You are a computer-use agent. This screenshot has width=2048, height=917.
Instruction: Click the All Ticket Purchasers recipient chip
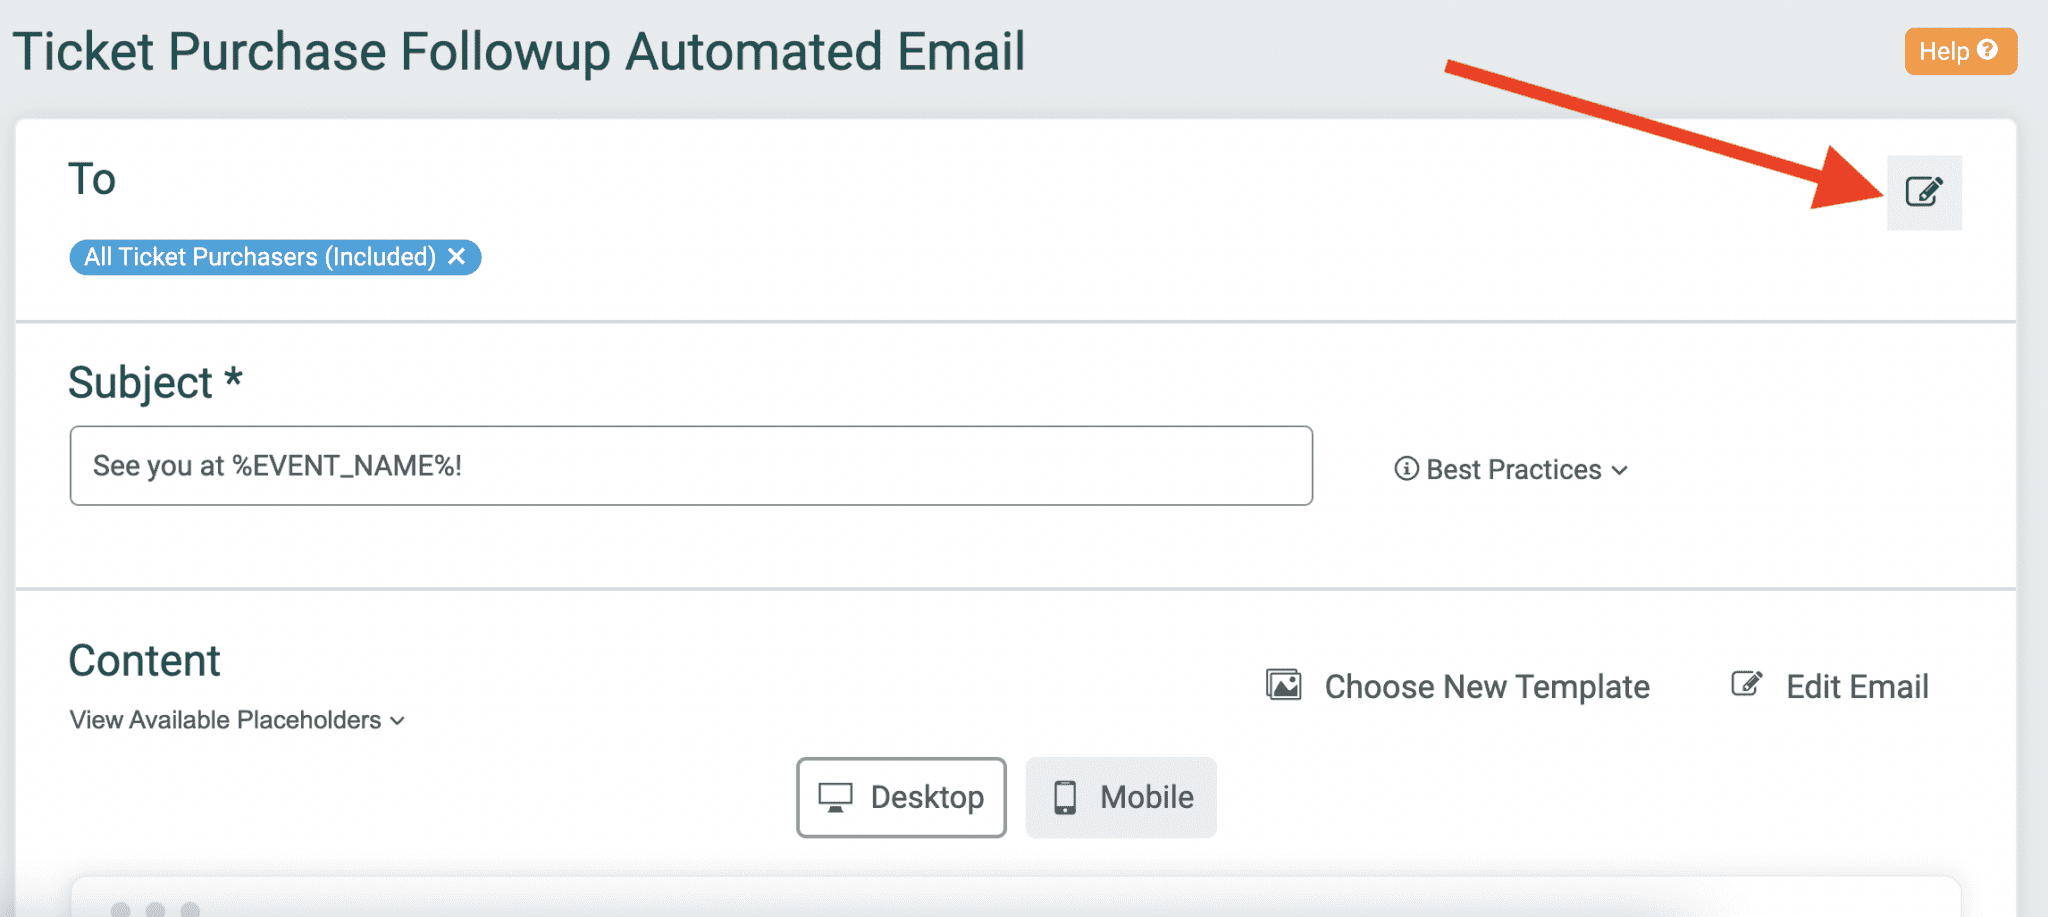pyautogui.click(x=260, y=257)
